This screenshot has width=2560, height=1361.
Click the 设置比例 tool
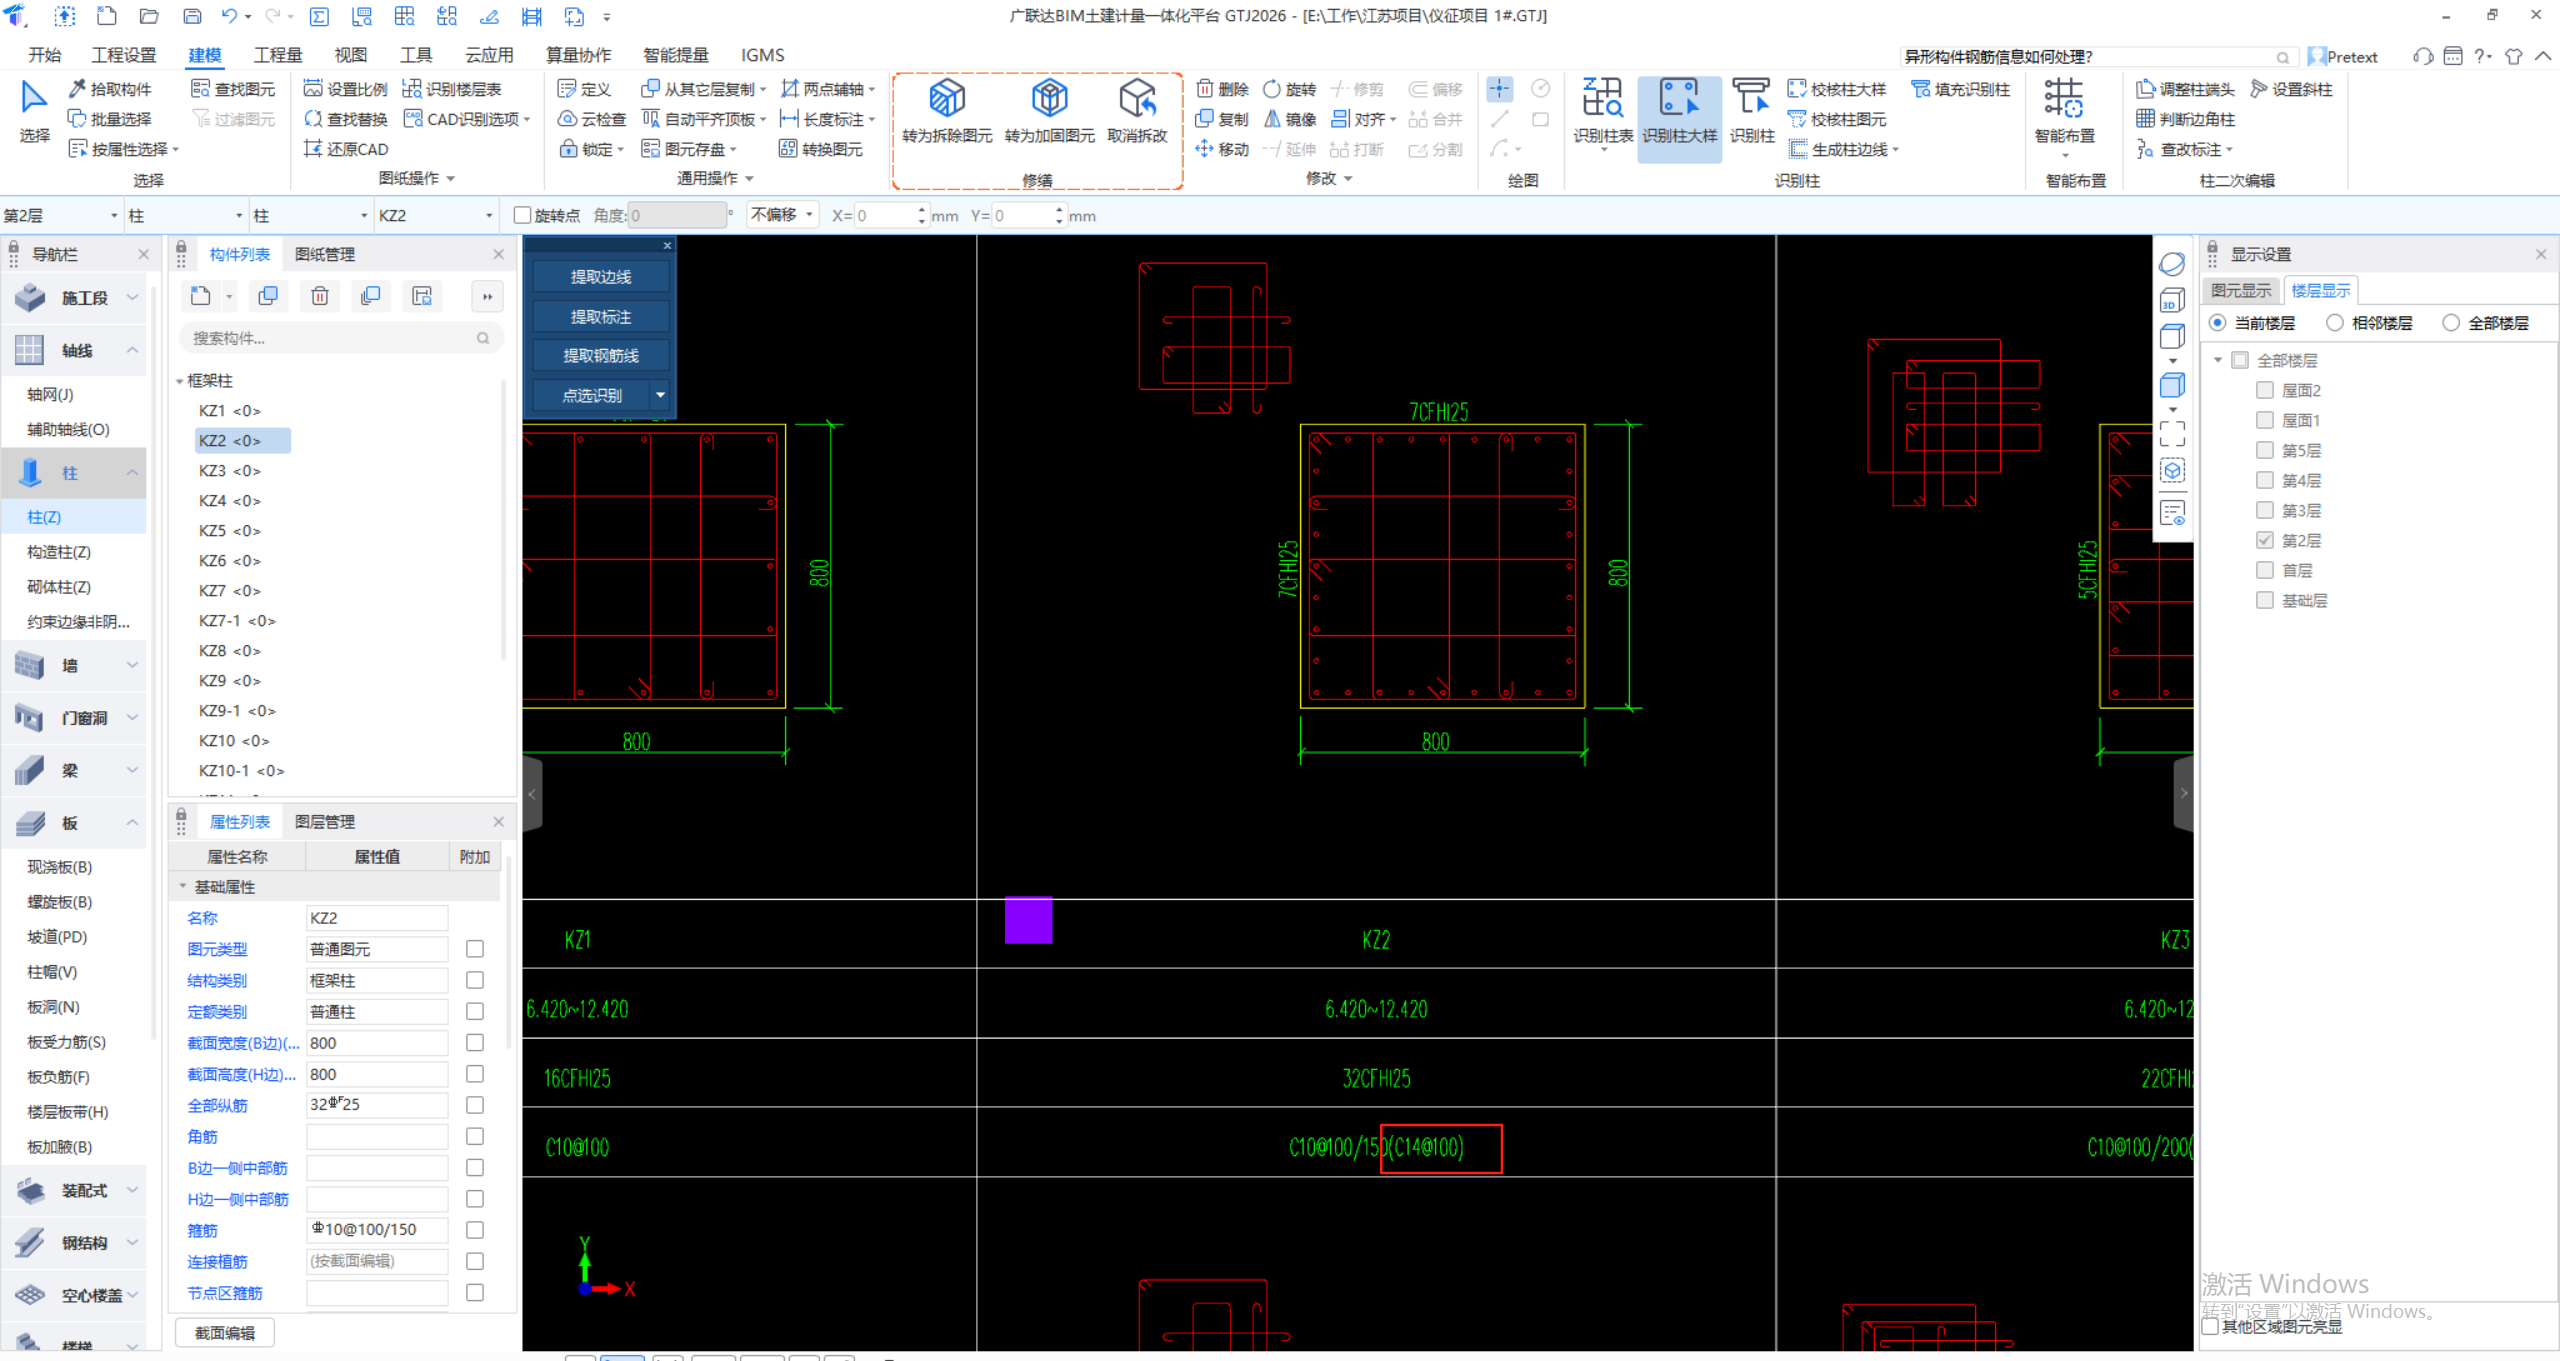click(x=345, y=89)
